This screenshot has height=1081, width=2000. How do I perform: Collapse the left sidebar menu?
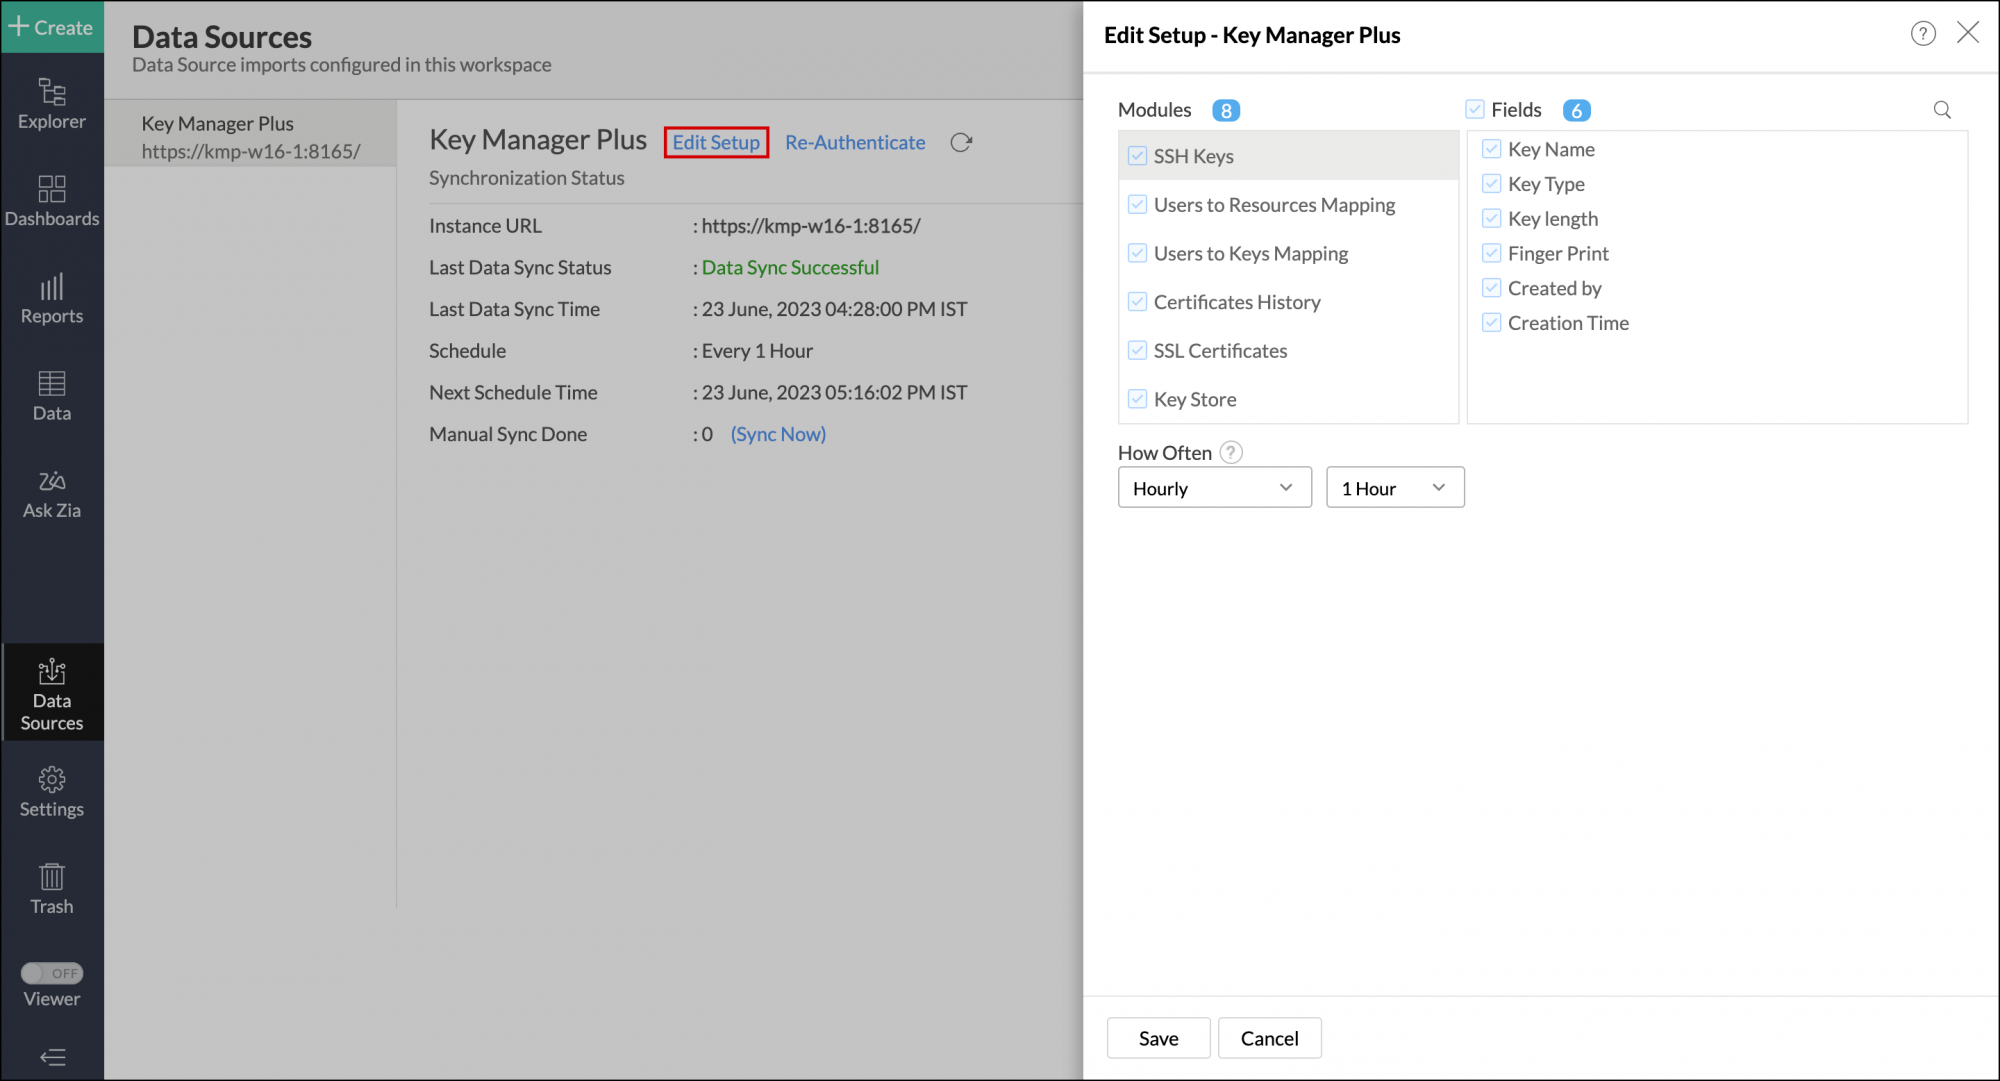pyautogui.click(x=52, y=1056)
